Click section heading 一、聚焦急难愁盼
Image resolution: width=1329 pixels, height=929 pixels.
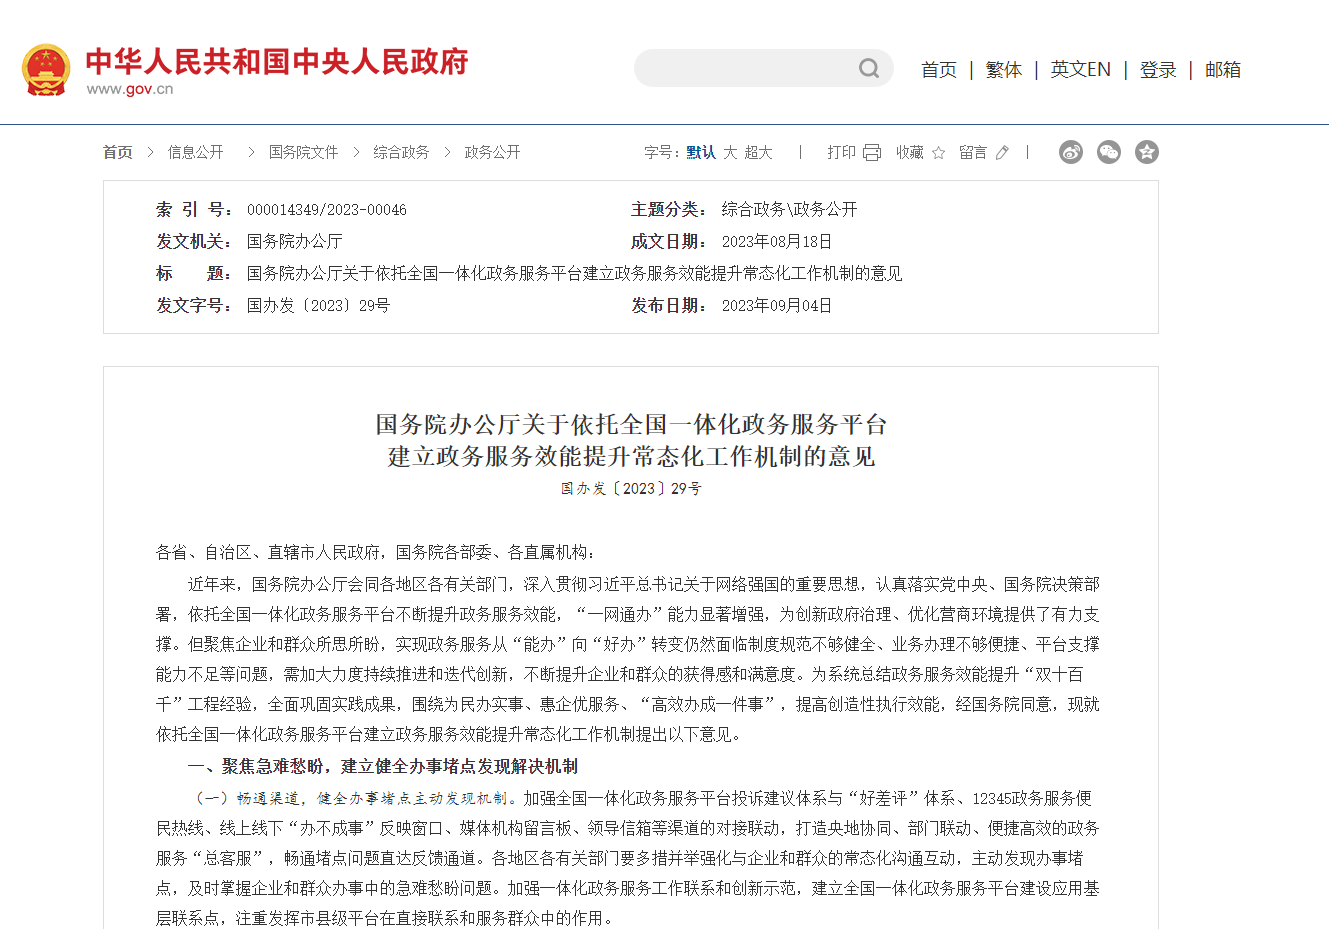pos(257,767)
